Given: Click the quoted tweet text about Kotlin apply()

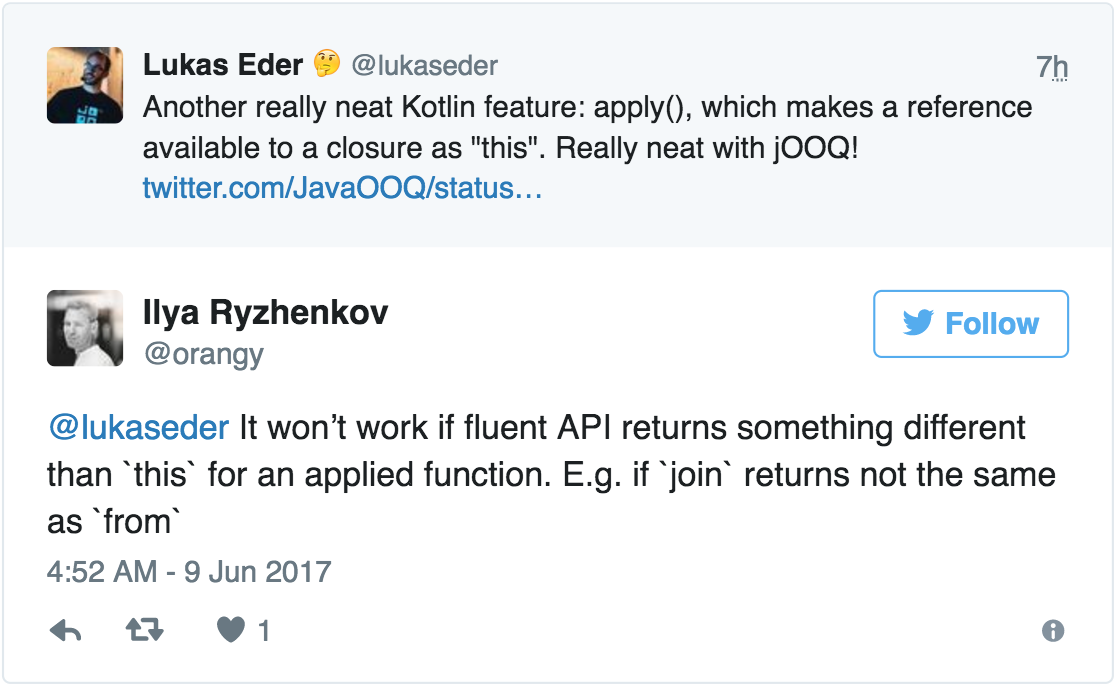Looking at the screenshot, I should [587, 127].
